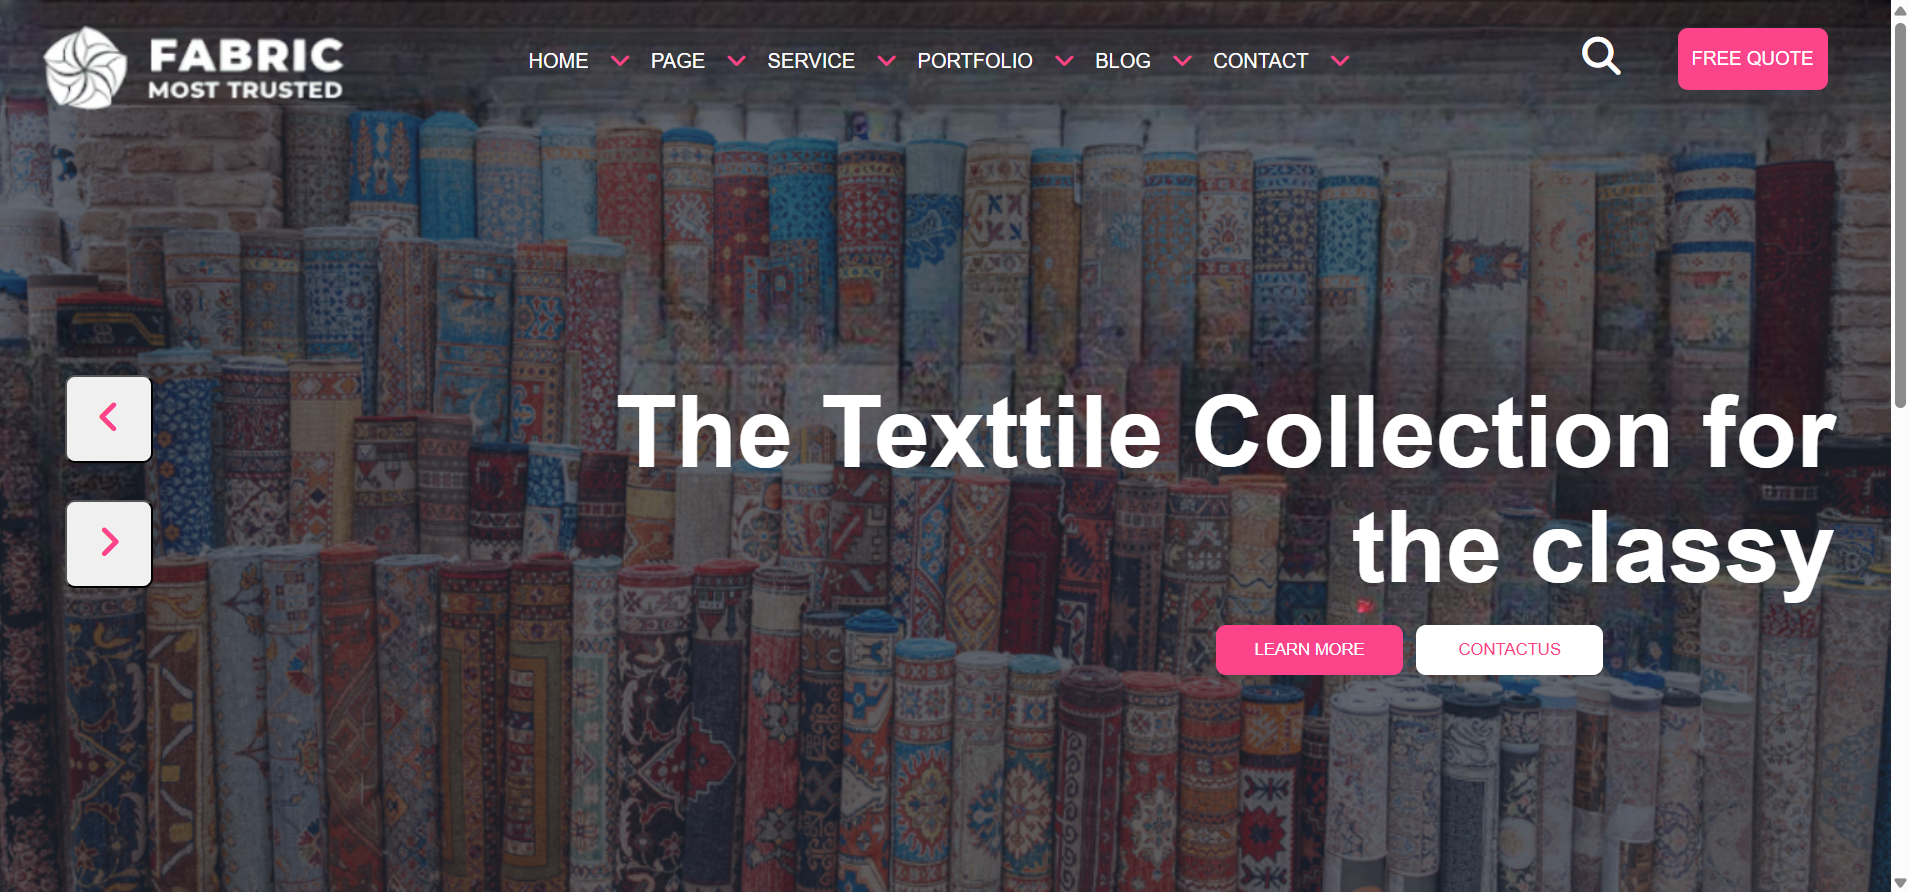1909x892 pixels.
Task: Advance to next slide arrow
Action: pyautogui.click(x=109, y=543)
